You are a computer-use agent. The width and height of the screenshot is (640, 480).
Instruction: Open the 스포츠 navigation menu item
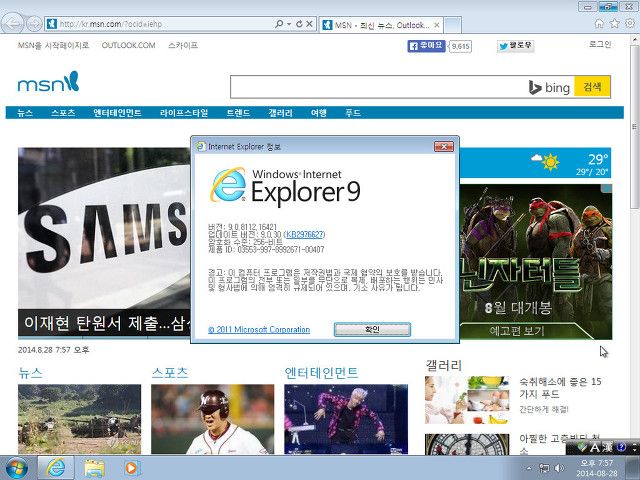click(63, 113)
